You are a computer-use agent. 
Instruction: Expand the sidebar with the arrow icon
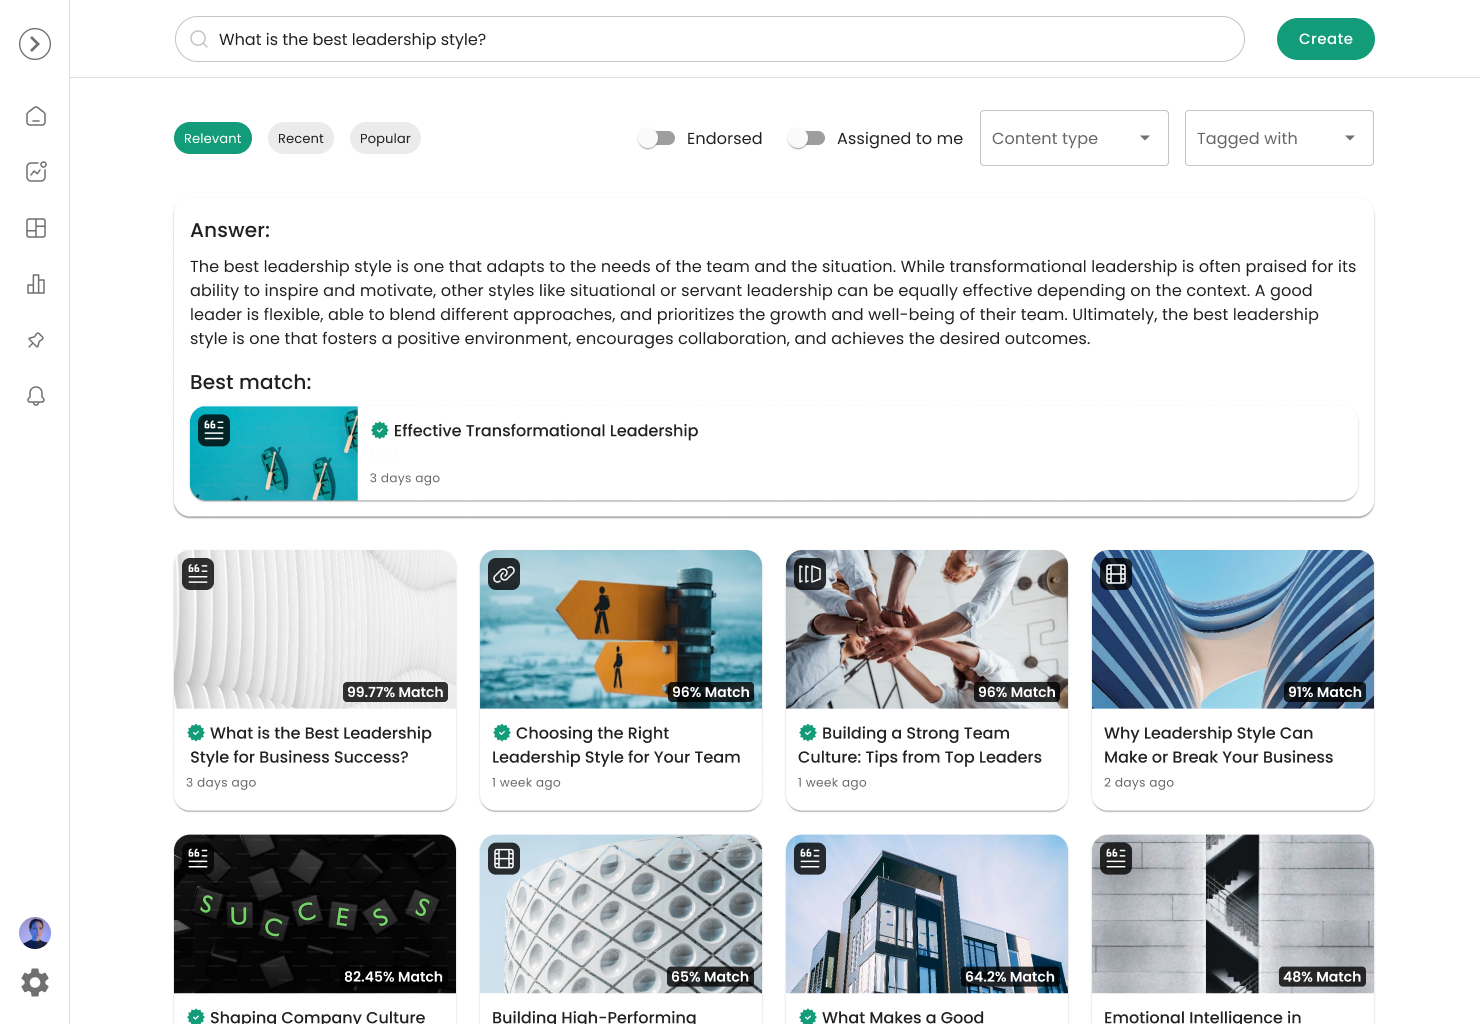[x=35, y=44]
